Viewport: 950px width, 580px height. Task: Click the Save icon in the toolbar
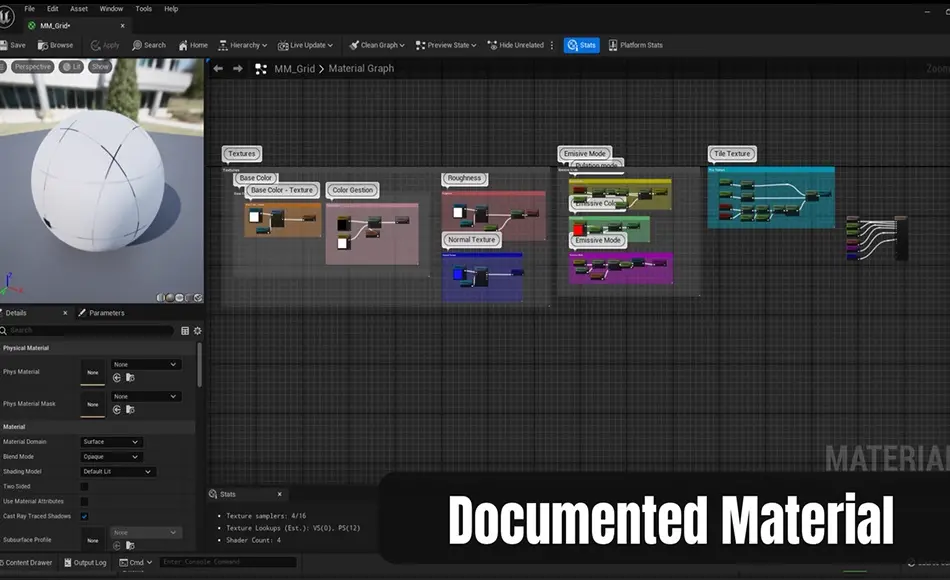14,44
